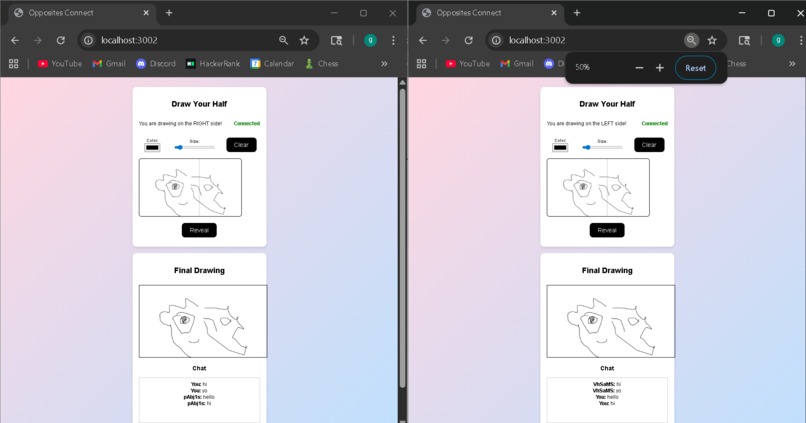
Task: Open a new tab in left window
Action: point(169,13)
